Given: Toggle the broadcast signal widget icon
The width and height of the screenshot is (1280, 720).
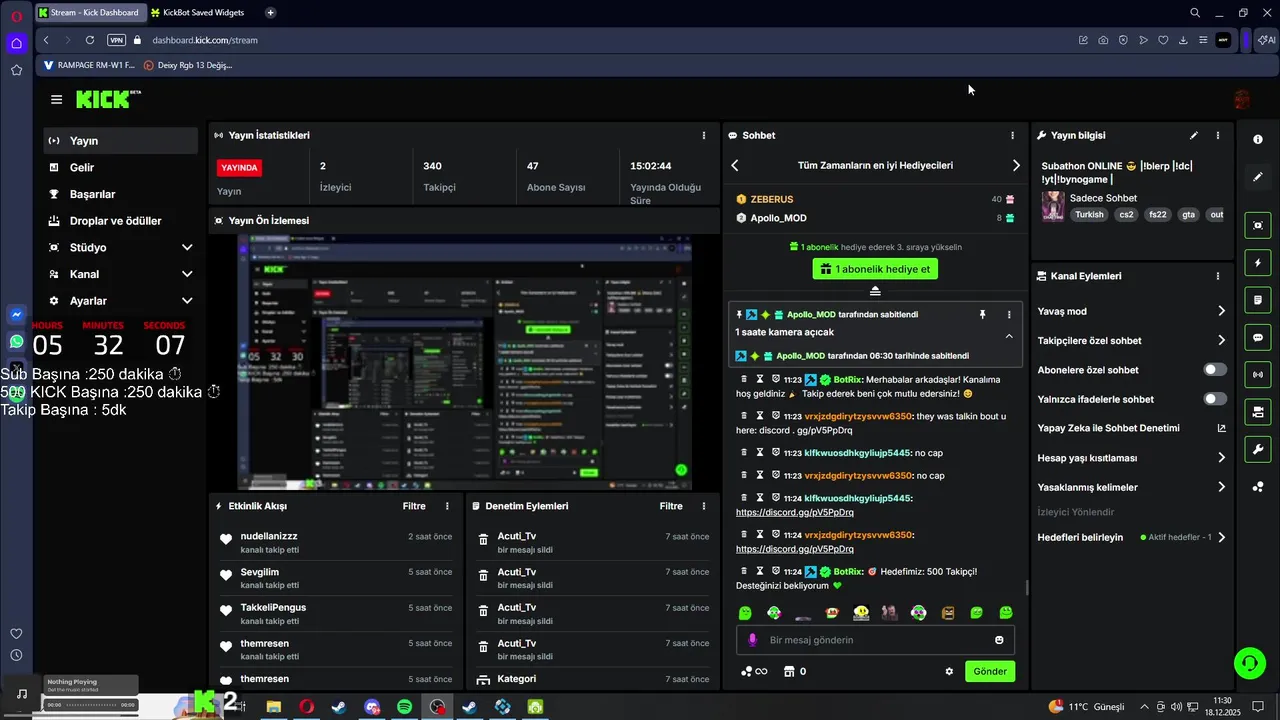Looking at the screenshot, I should click(x=1258, y=375).
